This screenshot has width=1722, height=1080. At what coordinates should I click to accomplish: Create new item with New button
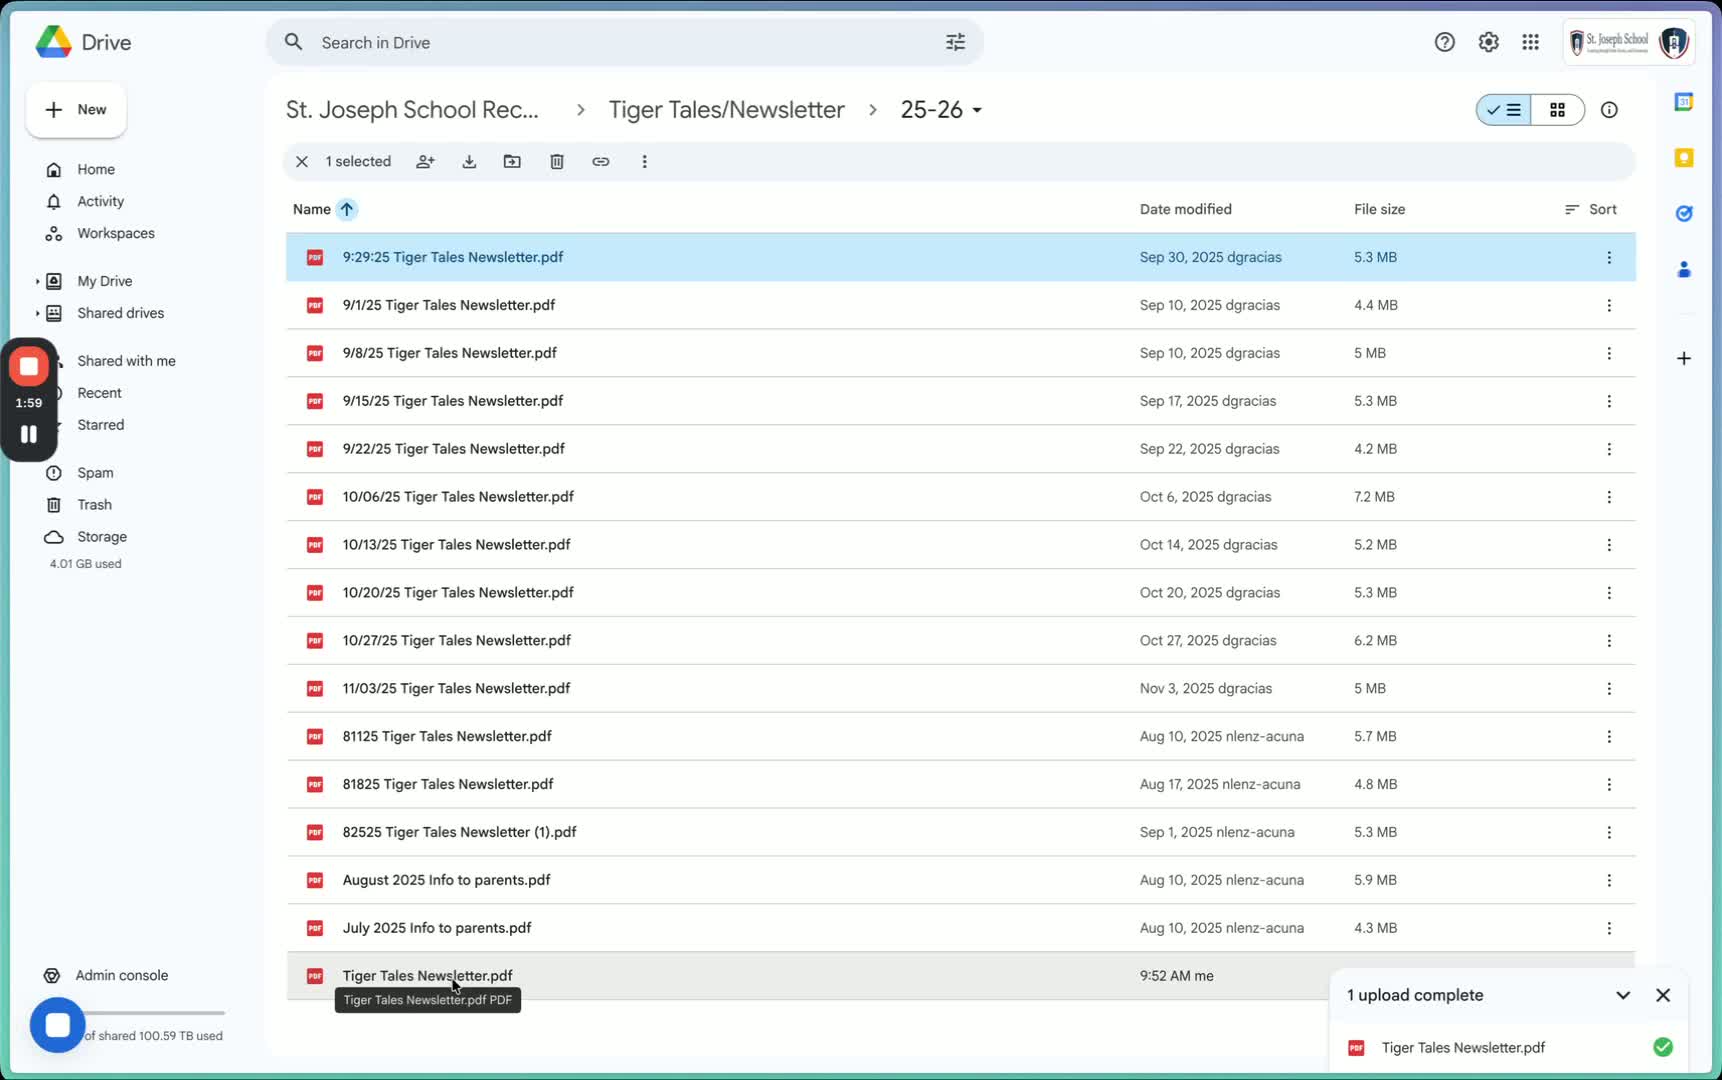(76, 110)
